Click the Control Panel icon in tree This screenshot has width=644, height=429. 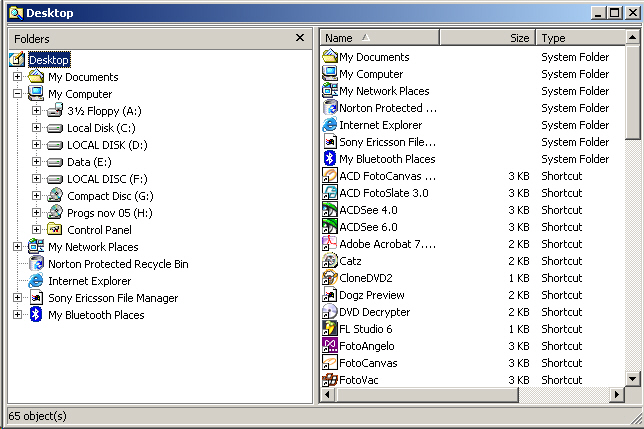[x=55, y=229]
